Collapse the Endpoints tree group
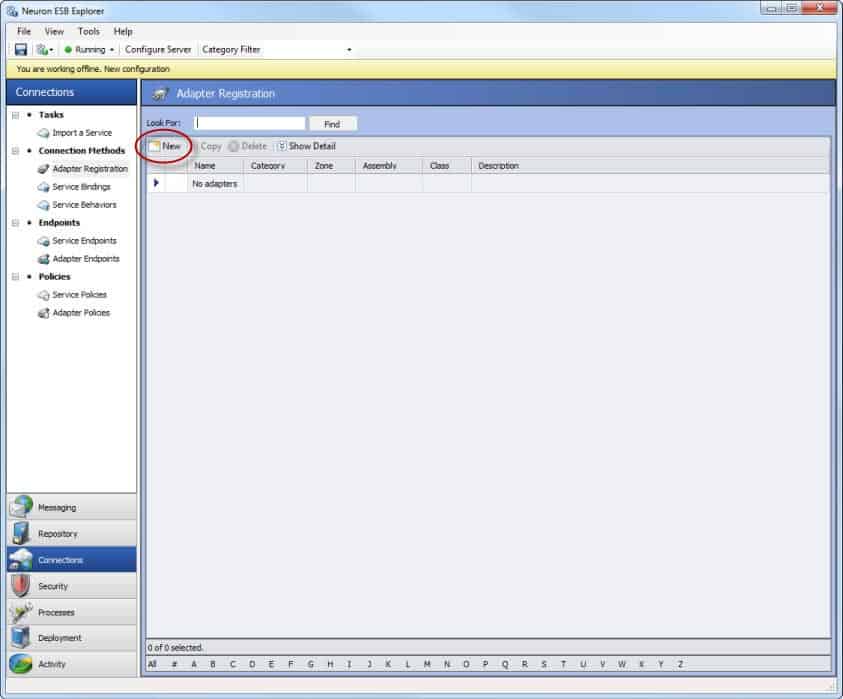This screenshot has width=843, height=699. [x=16, y=223]
